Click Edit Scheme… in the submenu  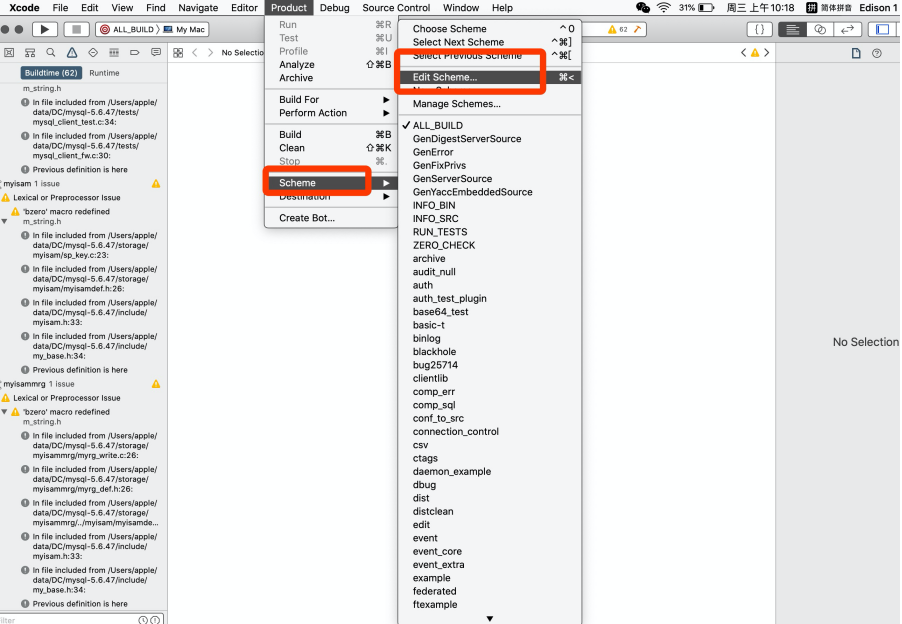point(490,77)
